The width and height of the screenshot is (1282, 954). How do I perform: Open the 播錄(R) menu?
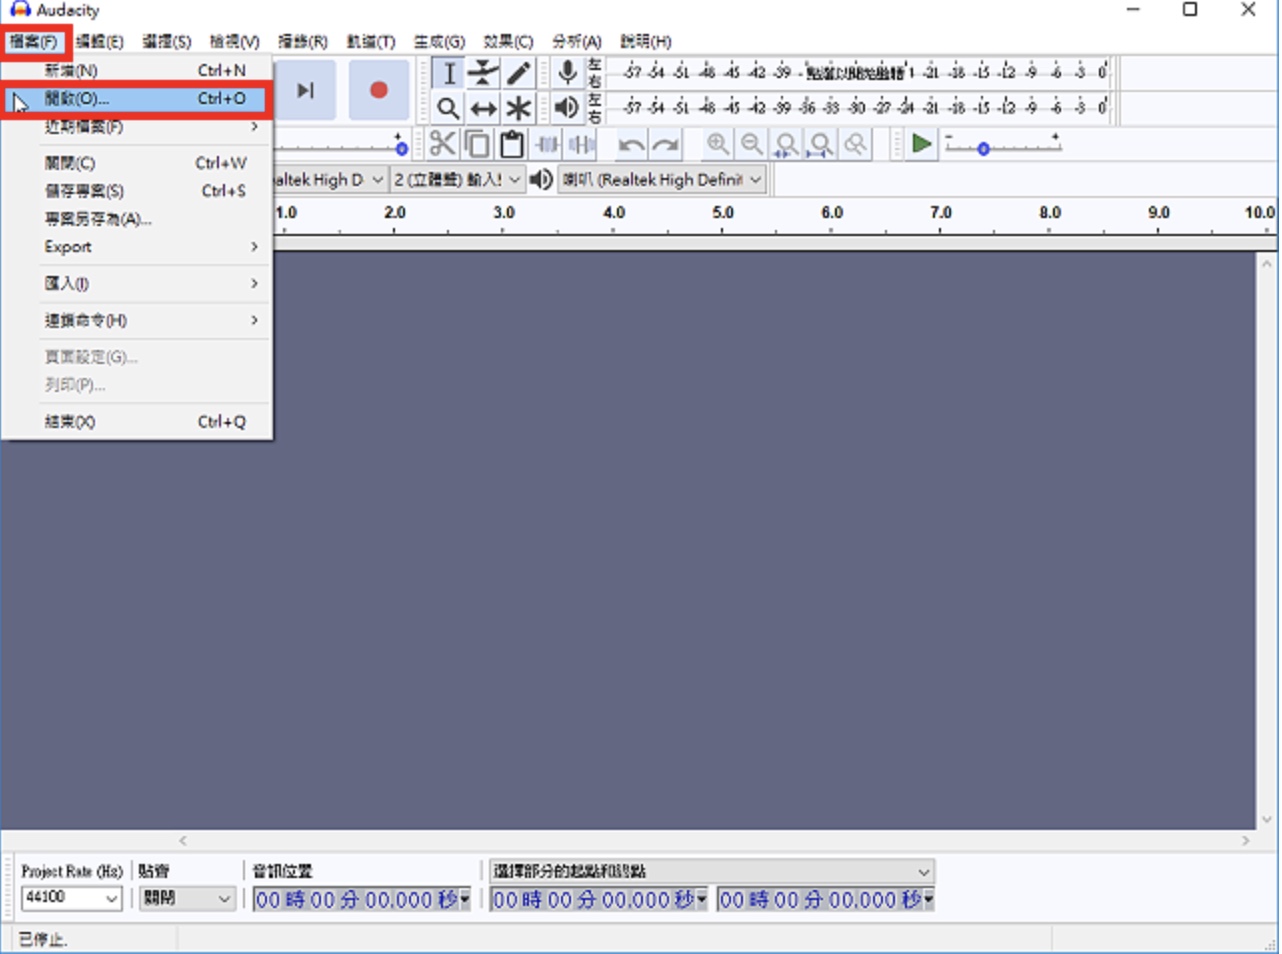pos(303,42)
